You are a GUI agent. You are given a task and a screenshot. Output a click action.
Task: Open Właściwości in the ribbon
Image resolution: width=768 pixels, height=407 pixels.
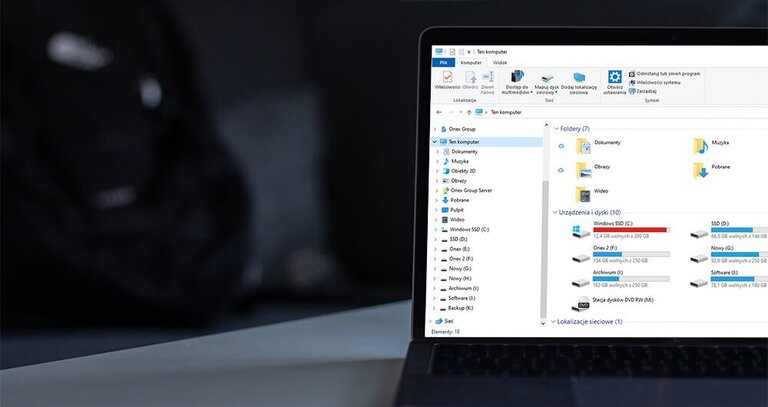pos(447,80)
